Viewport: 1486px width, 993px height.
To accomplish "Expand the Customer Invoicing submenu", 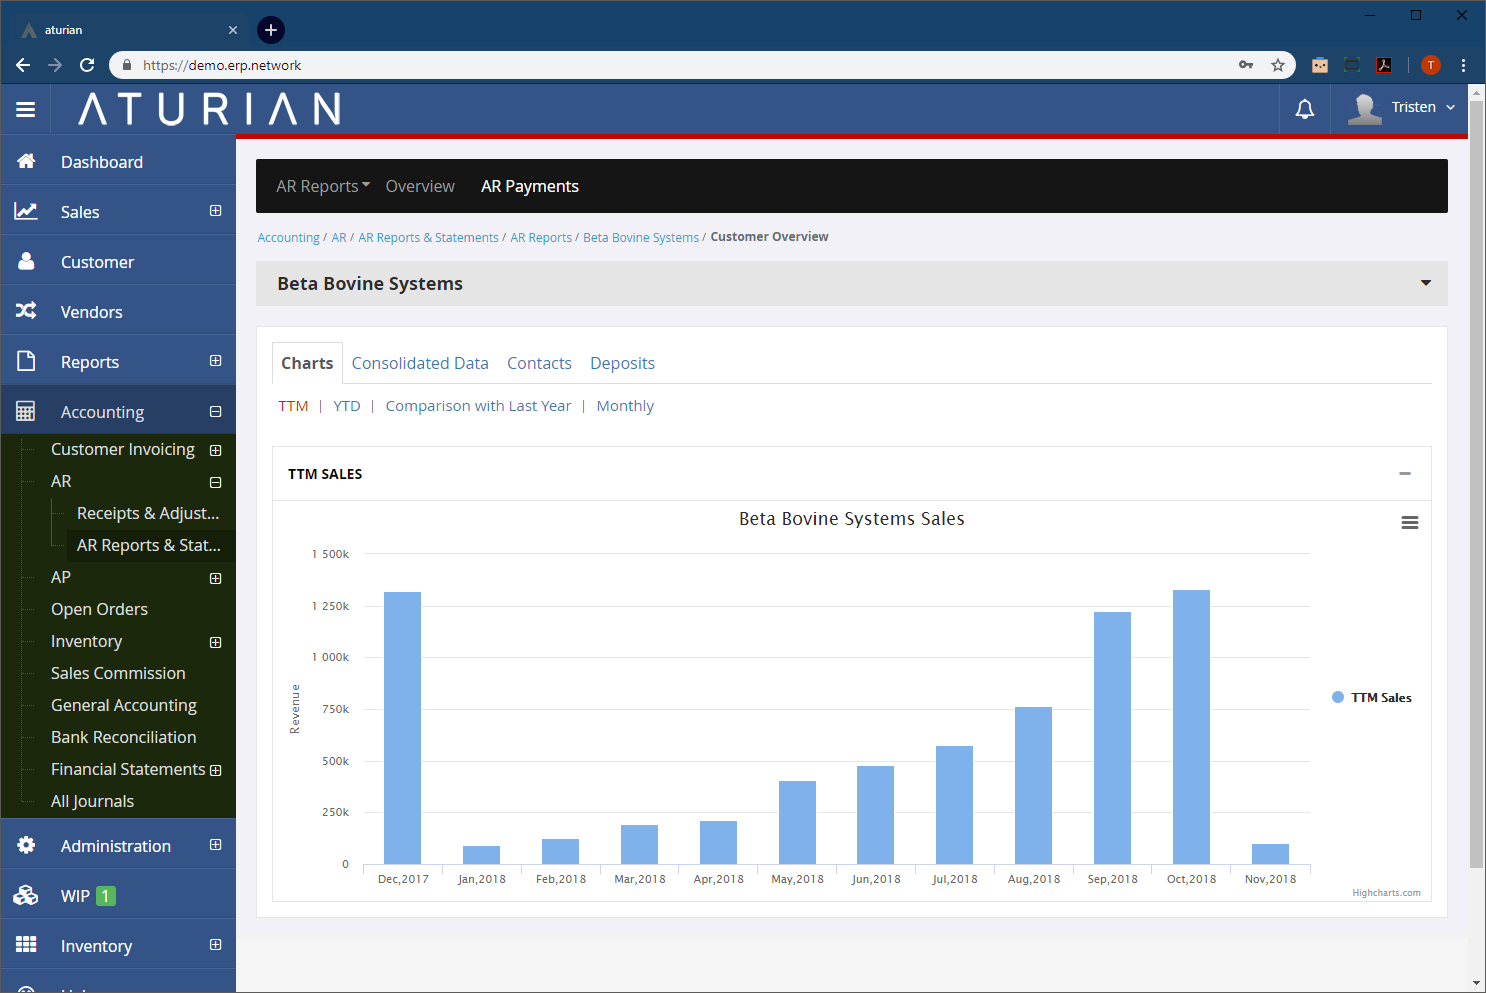I will [215, 450].
